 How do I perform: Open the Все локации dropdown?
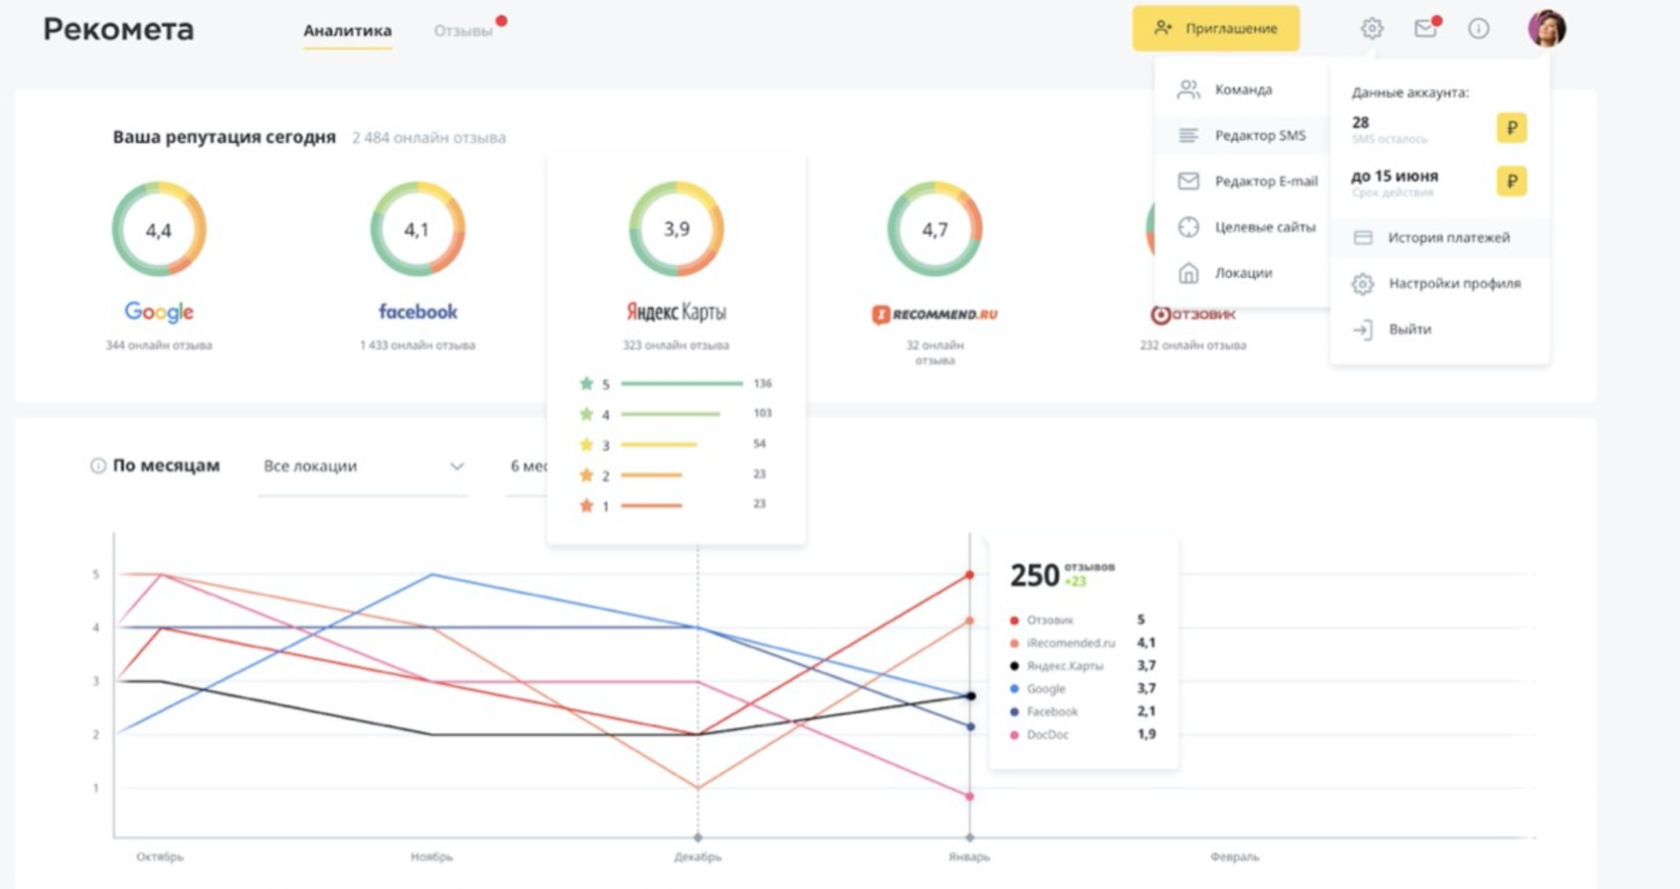click(x=363, y=467)
